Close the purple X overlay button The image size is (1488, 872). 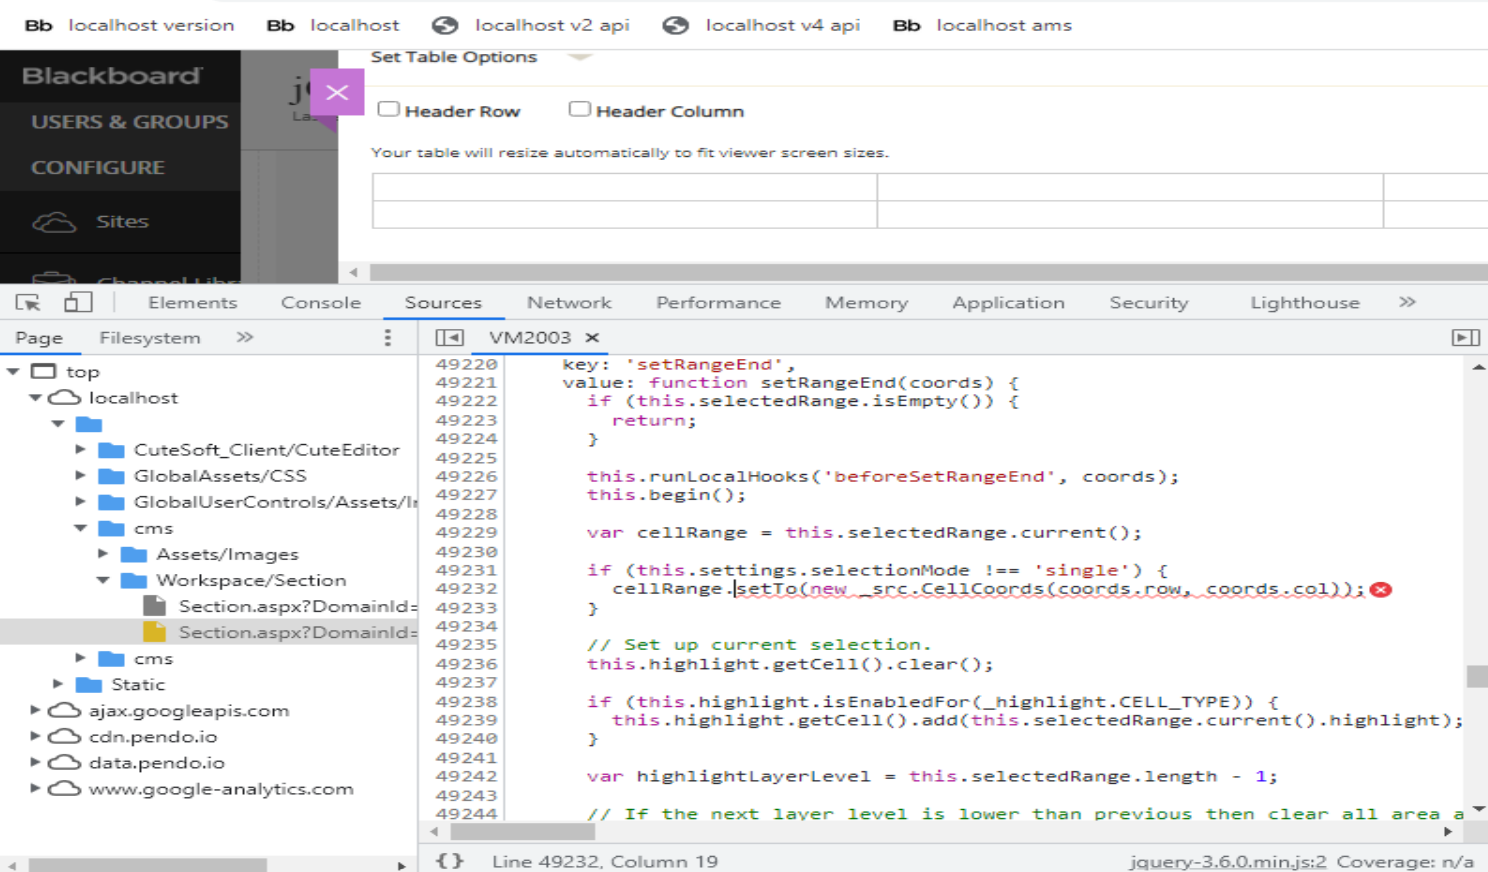337,92
